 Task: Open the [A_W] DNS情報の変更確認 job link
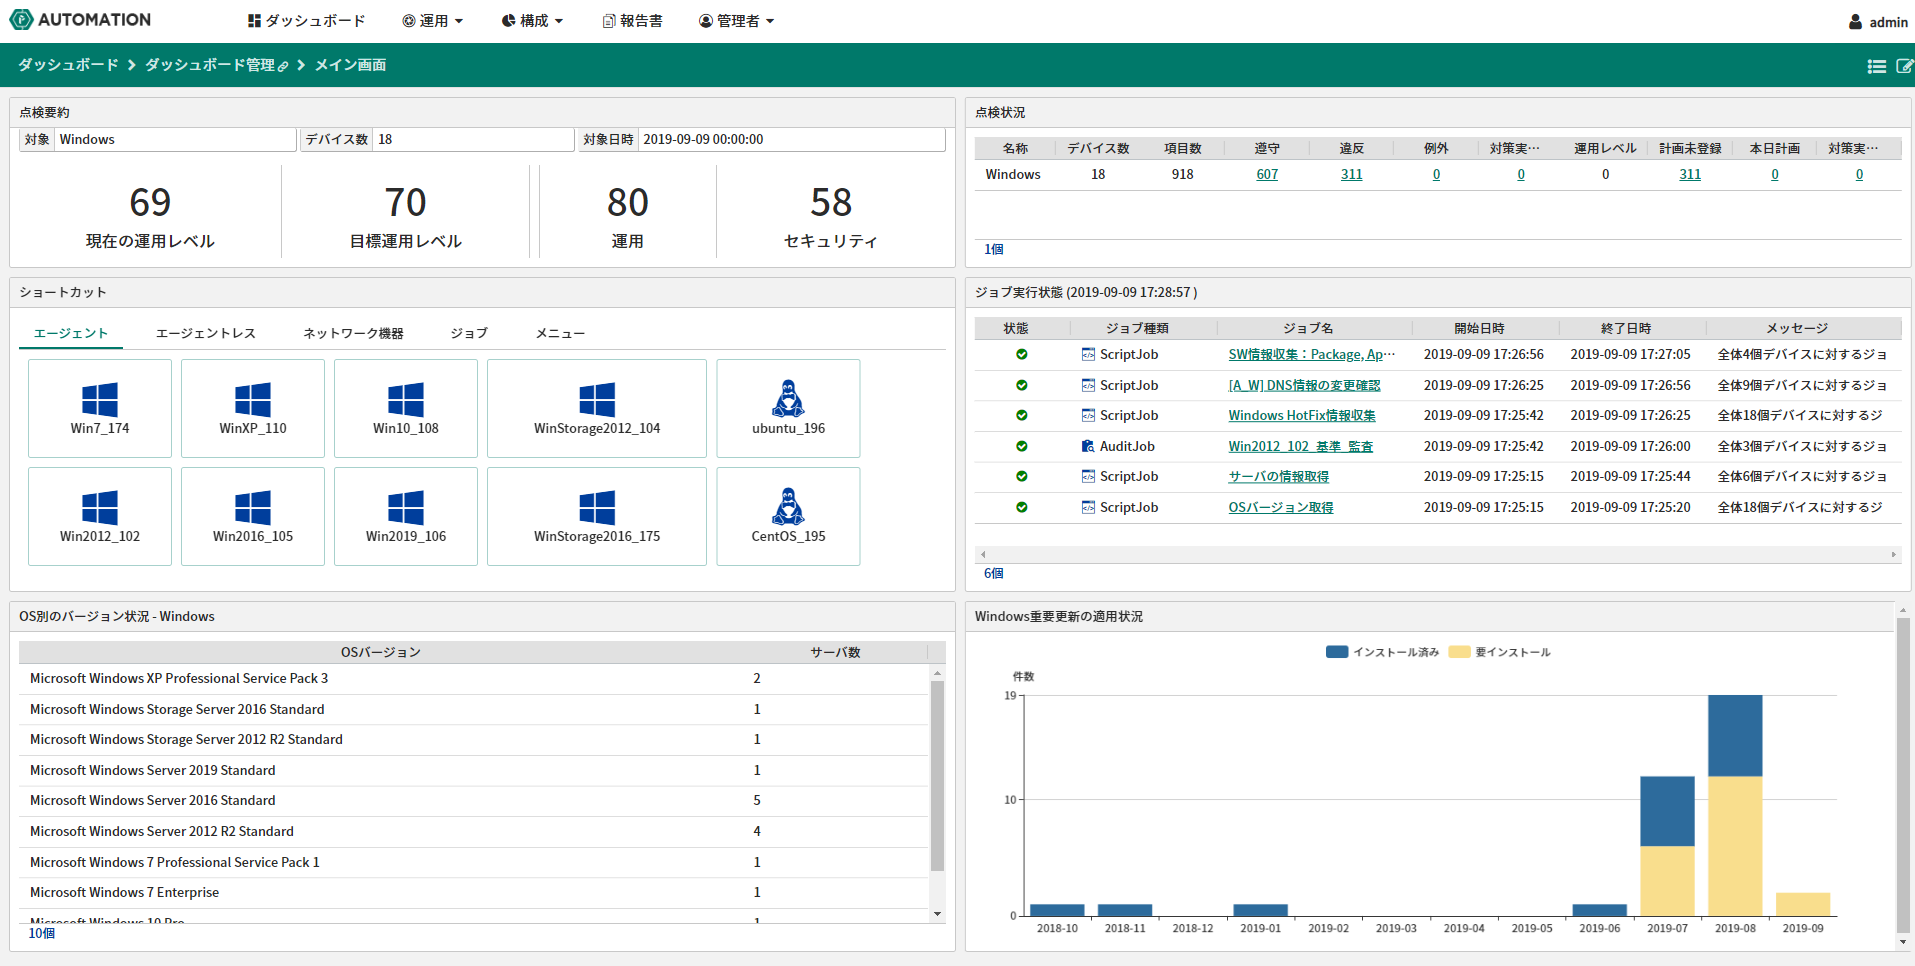coord(1304,385)
